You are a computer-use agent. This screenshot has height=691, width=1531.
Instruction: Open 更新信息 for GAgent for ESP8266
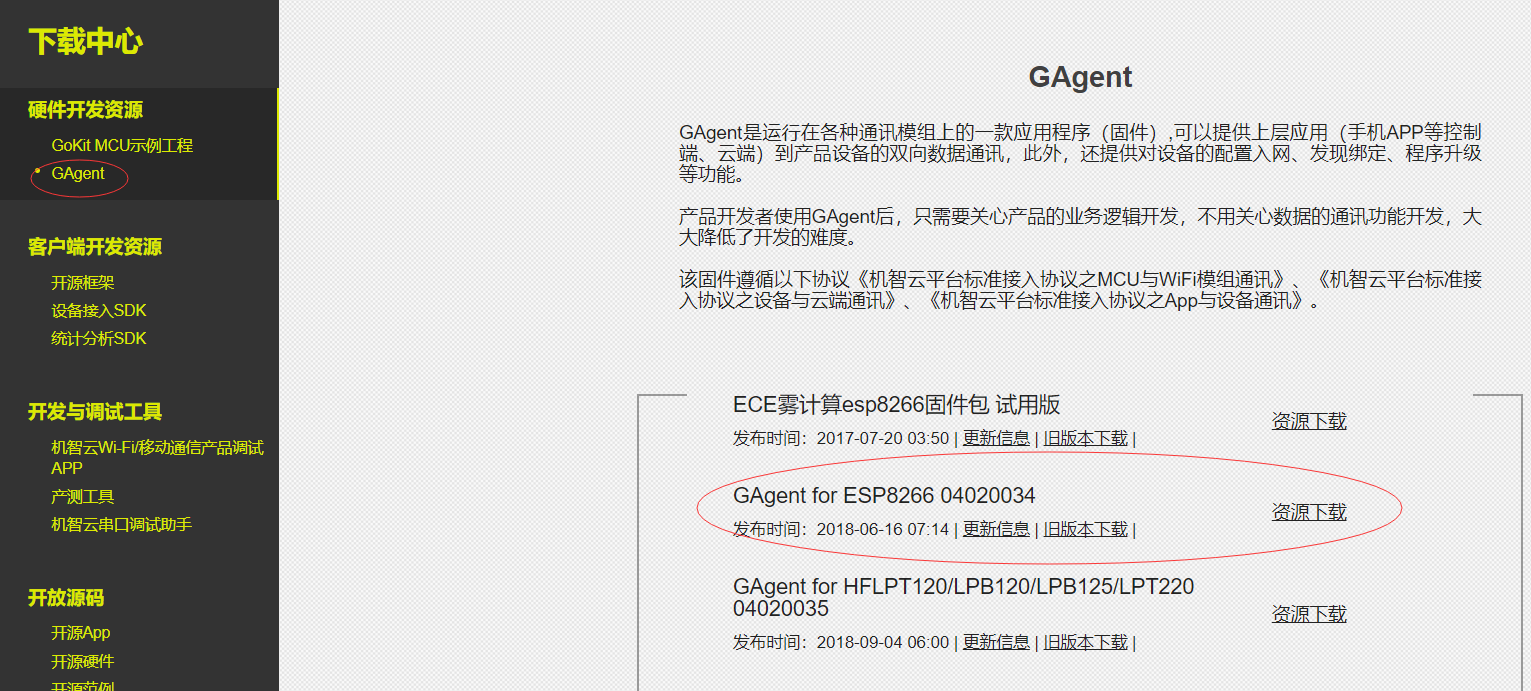996,529
